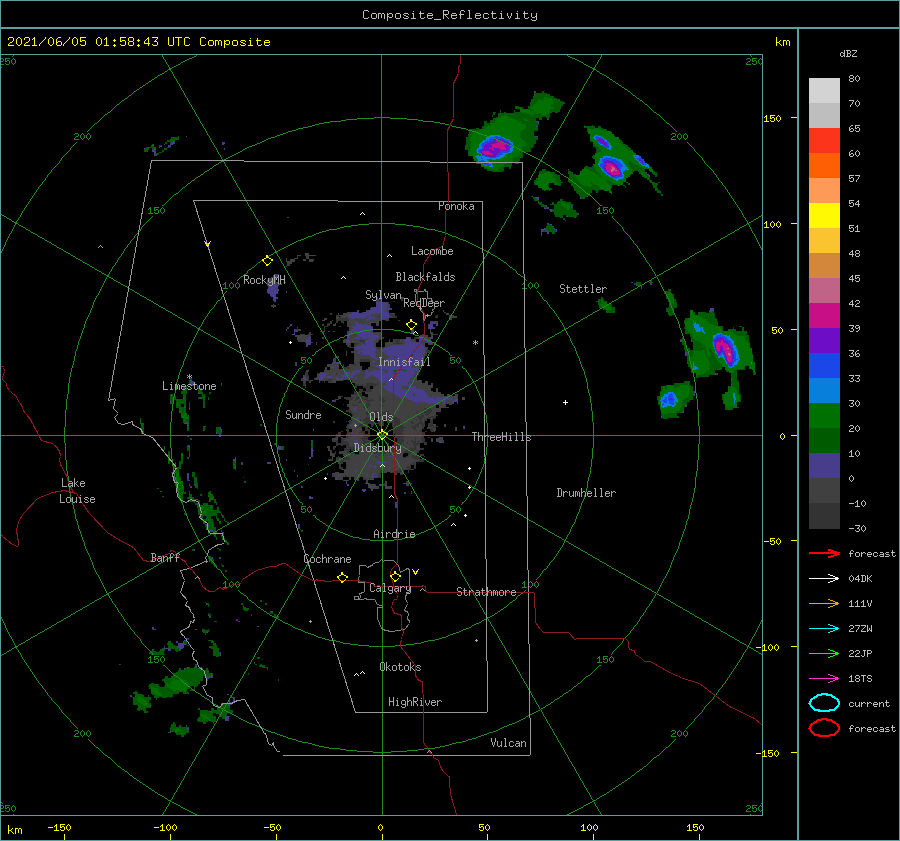Click the Calgary city label
This screenshot has width=900, height=841.
coord(390,588)
